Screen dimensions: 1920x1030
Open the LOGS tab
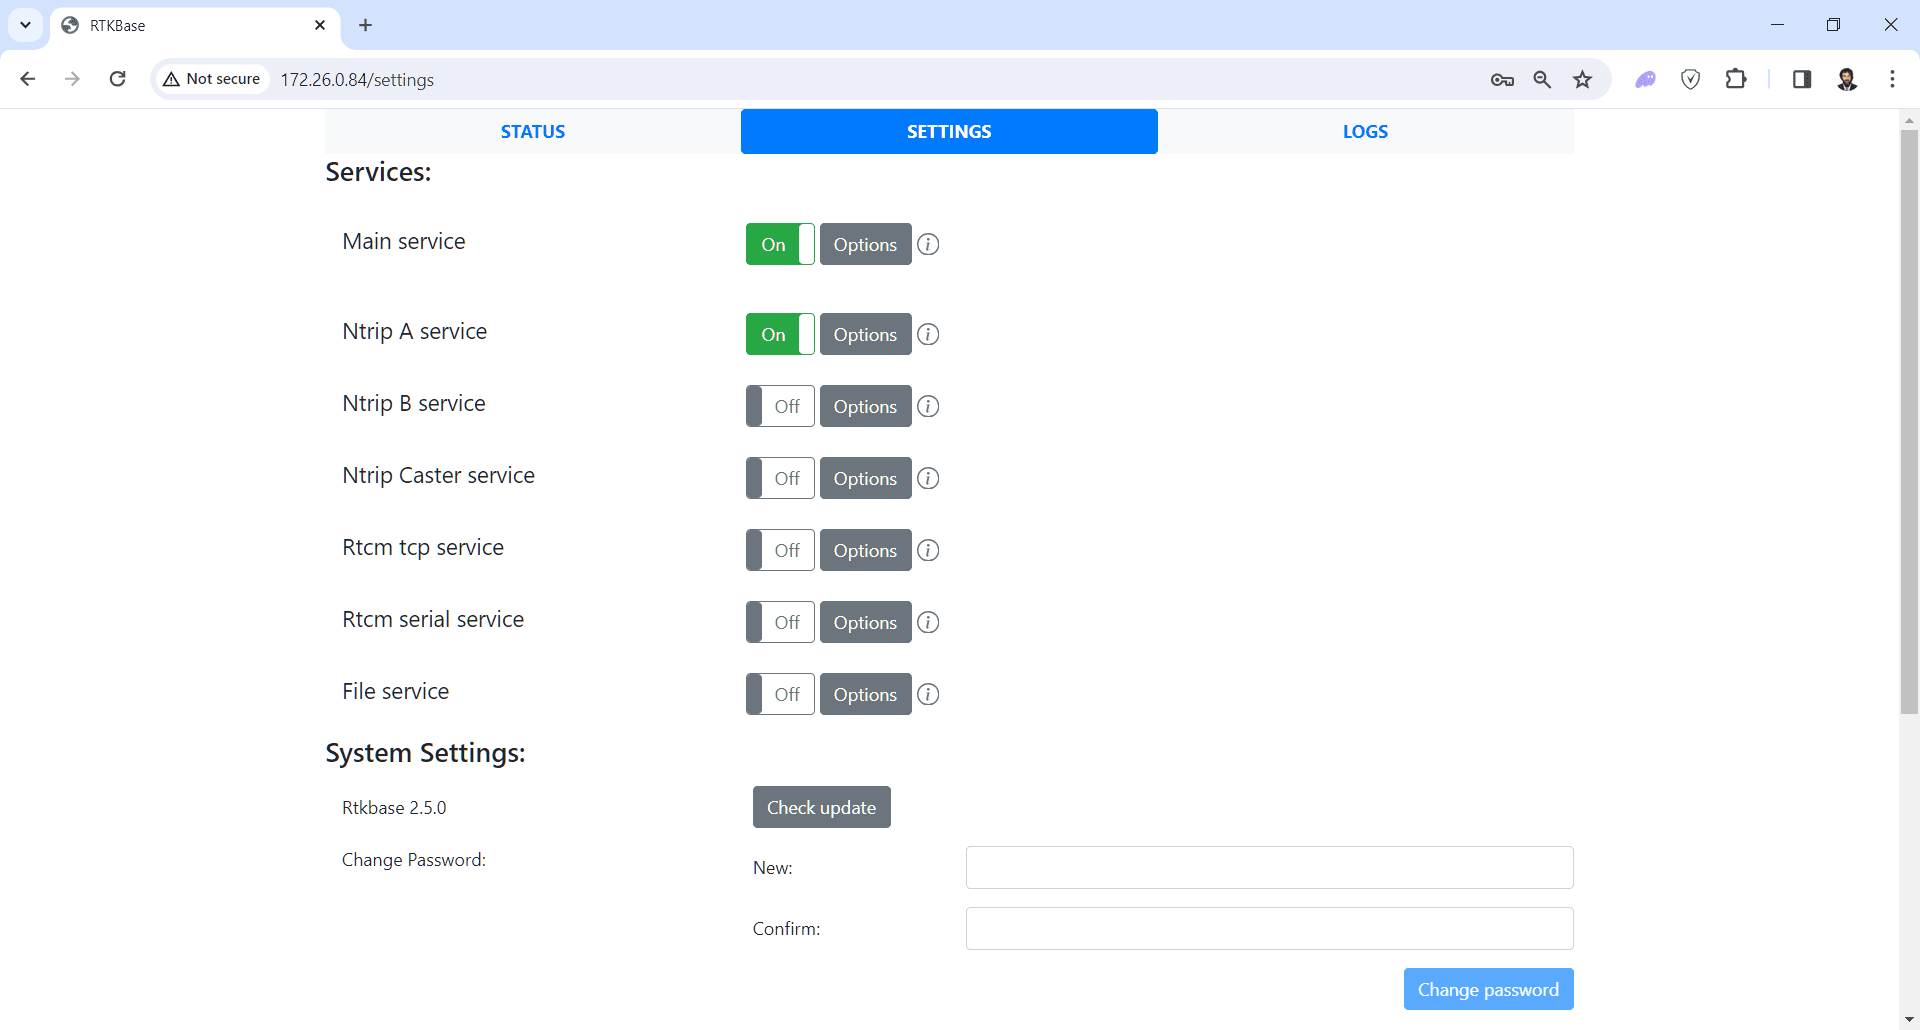(1365, 131)
